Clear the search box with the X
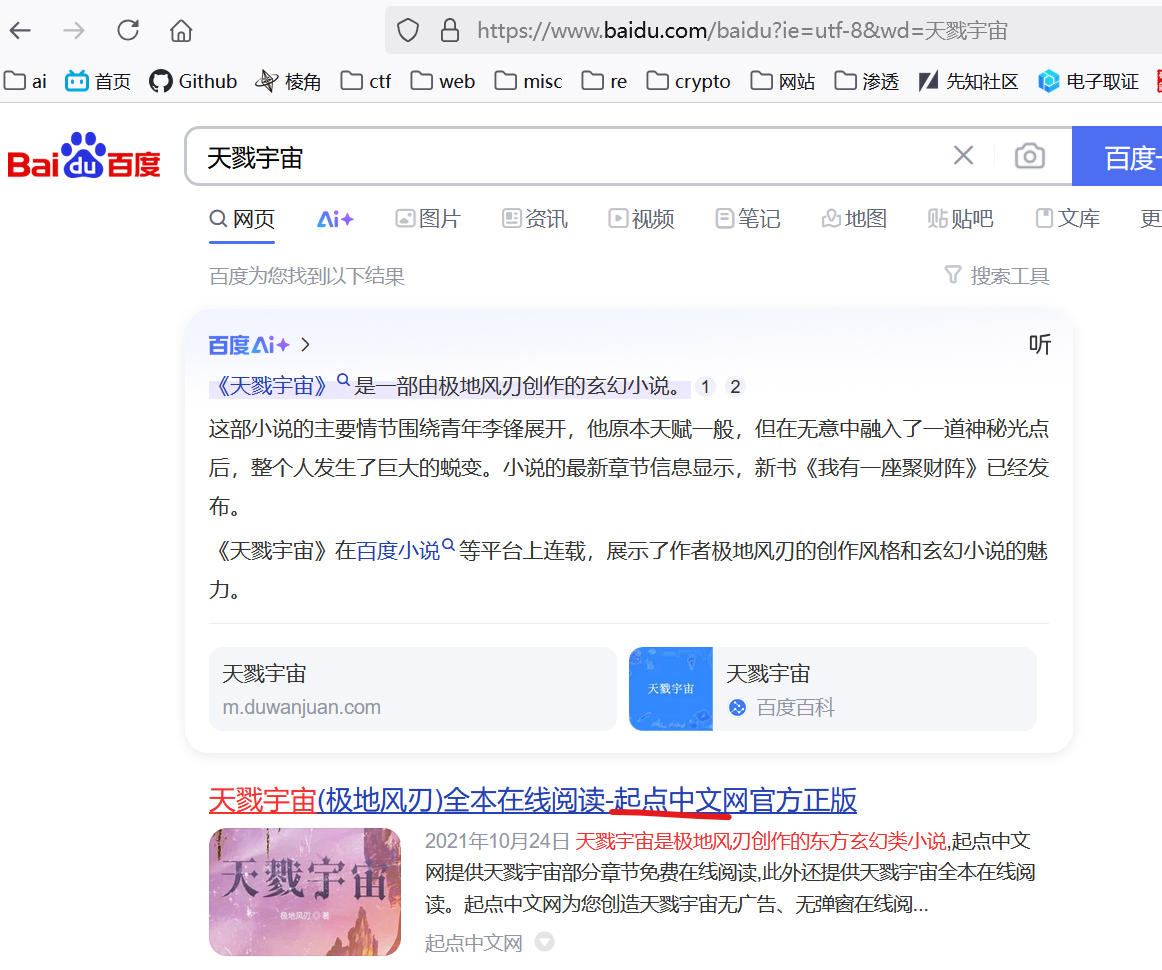1162x970 pixels. tap(963, 156)
